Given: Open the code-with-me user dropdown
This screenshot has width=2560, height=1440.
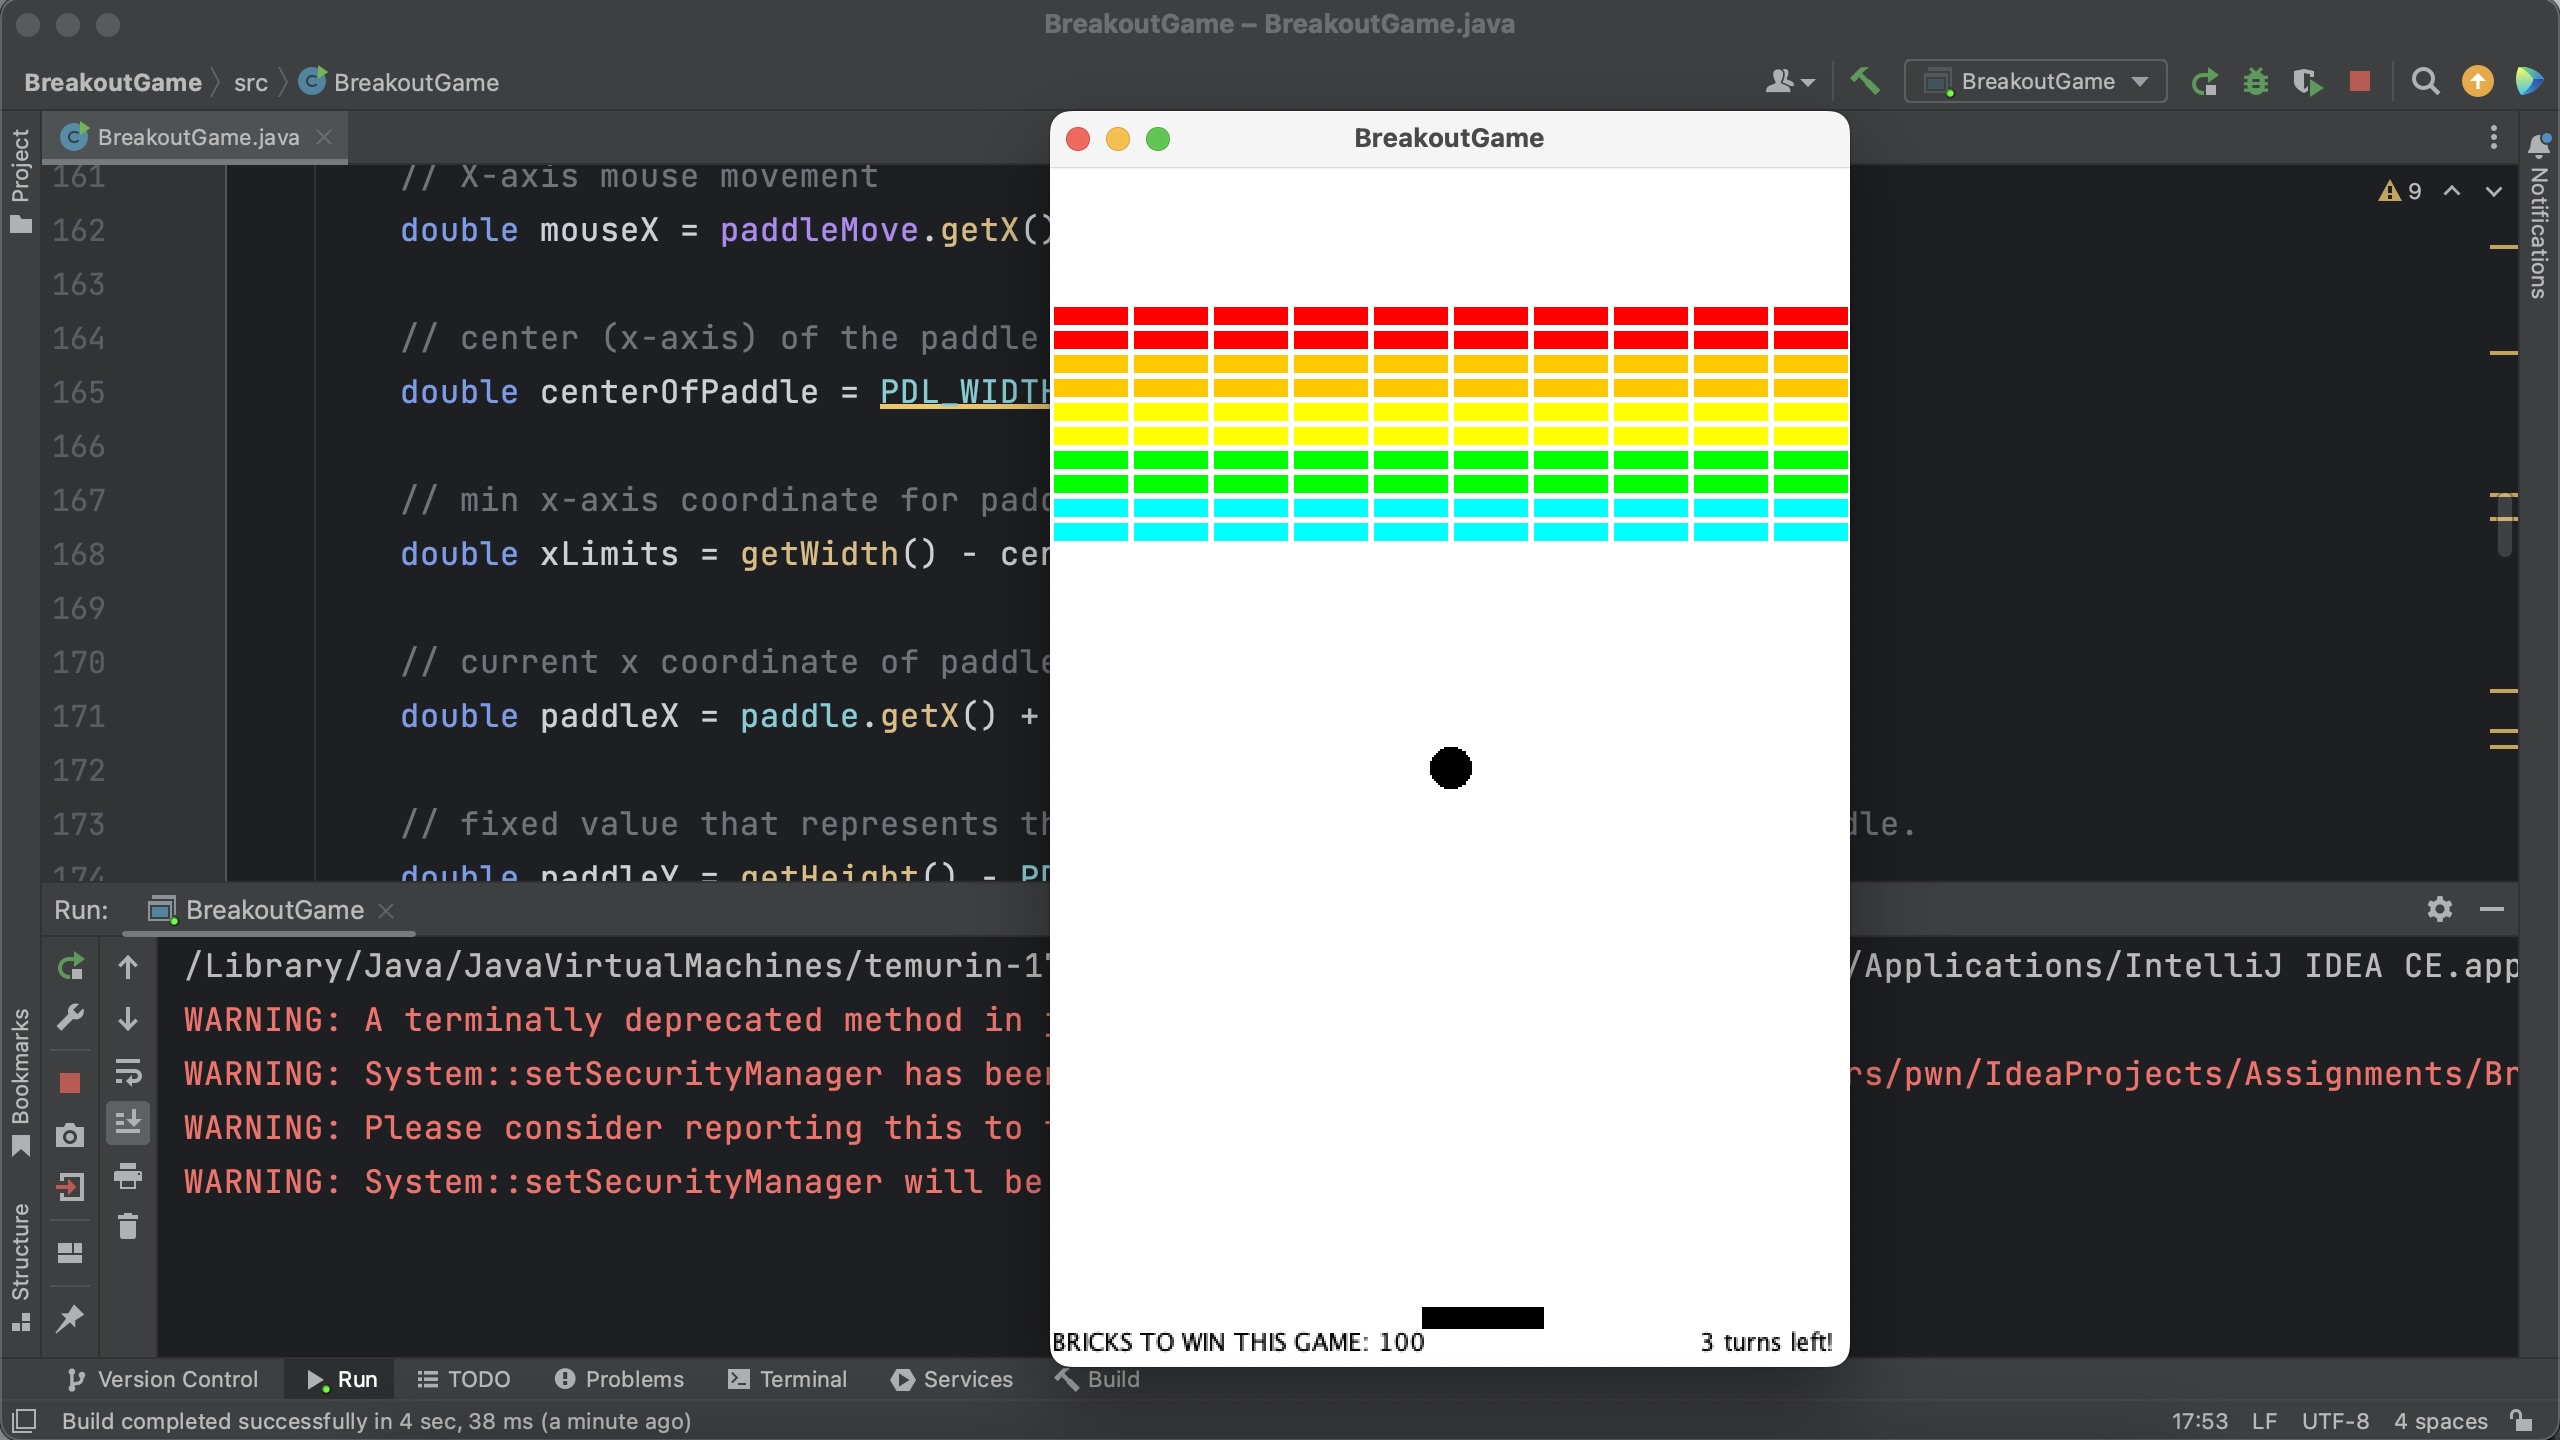Looking at the screenshot, I should pyautogui.click(x=1789, y=81).
